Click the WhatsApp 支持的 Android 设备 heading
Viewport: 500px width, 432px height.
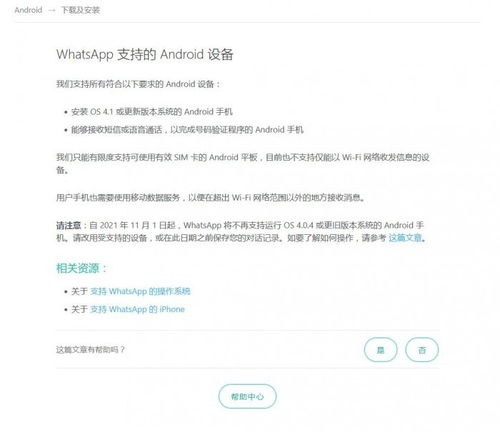pos(145,54)
